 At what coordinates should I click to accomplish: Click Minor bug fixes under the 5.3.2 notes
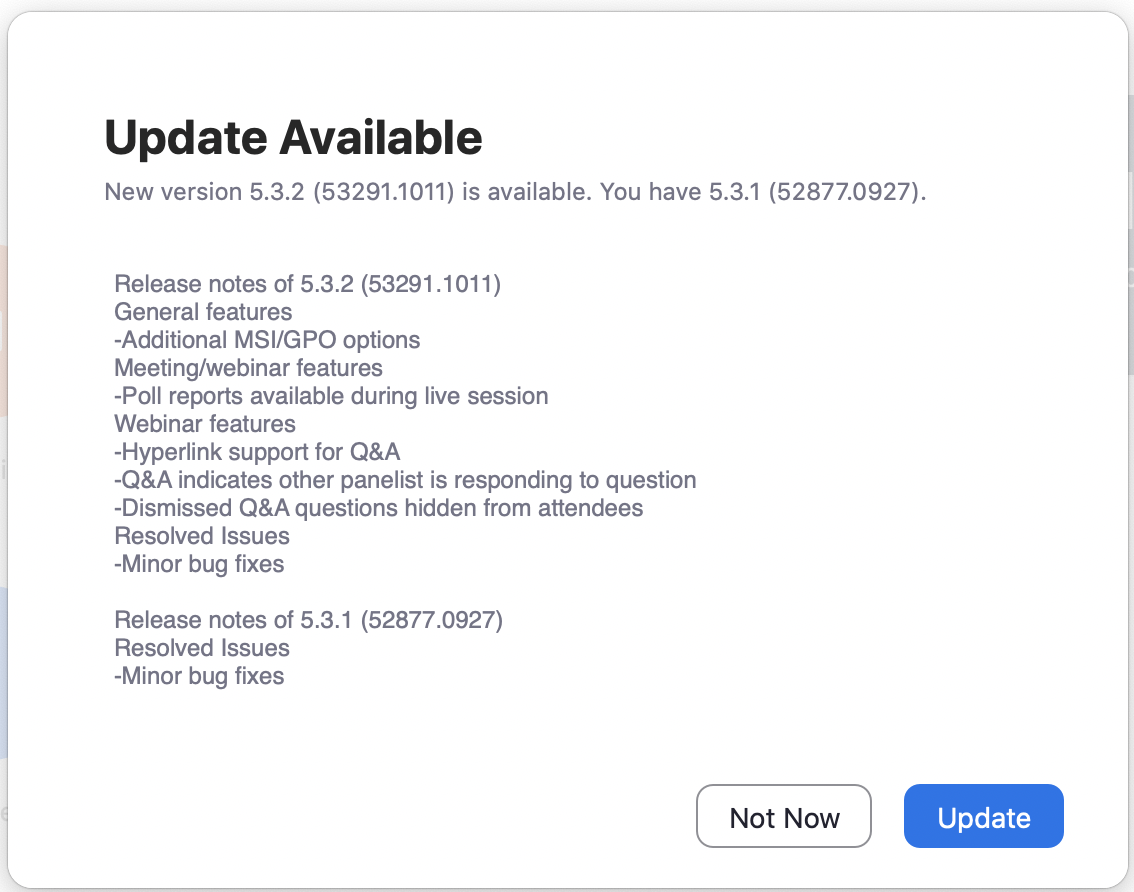point(199,564)
